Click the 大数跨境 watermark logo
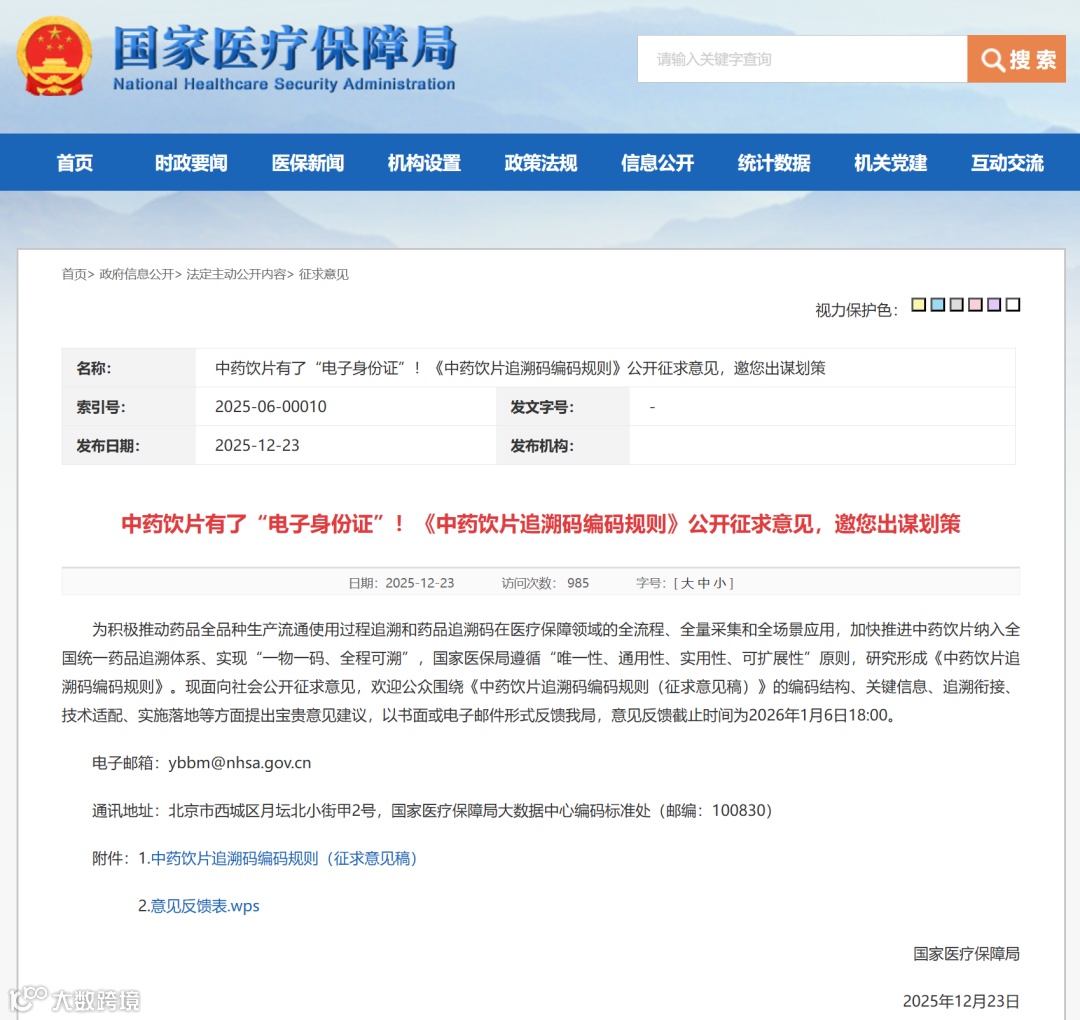Image resolution: width=1080 pixels, height=1020 pixels. tap(75, 997)
